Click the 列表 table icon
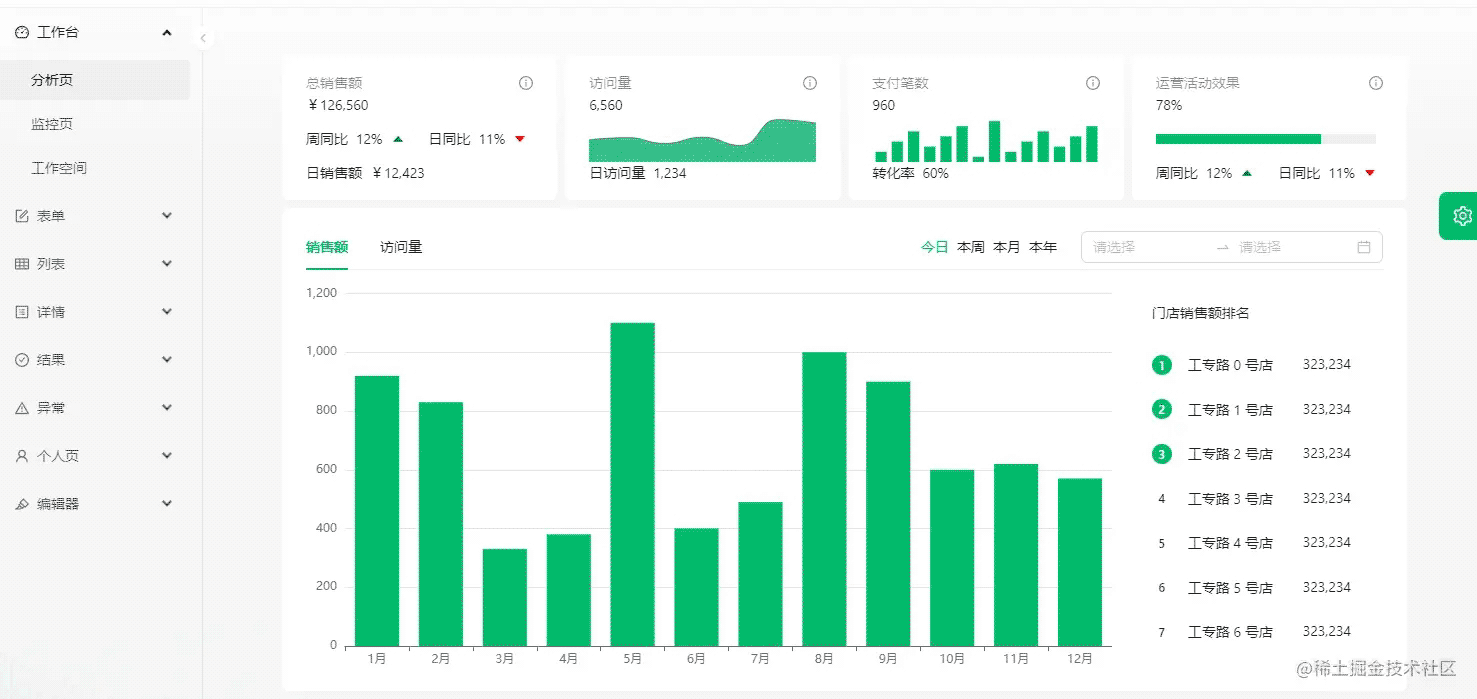Screen dimensions: 1477x699 [x=22, y=264]
